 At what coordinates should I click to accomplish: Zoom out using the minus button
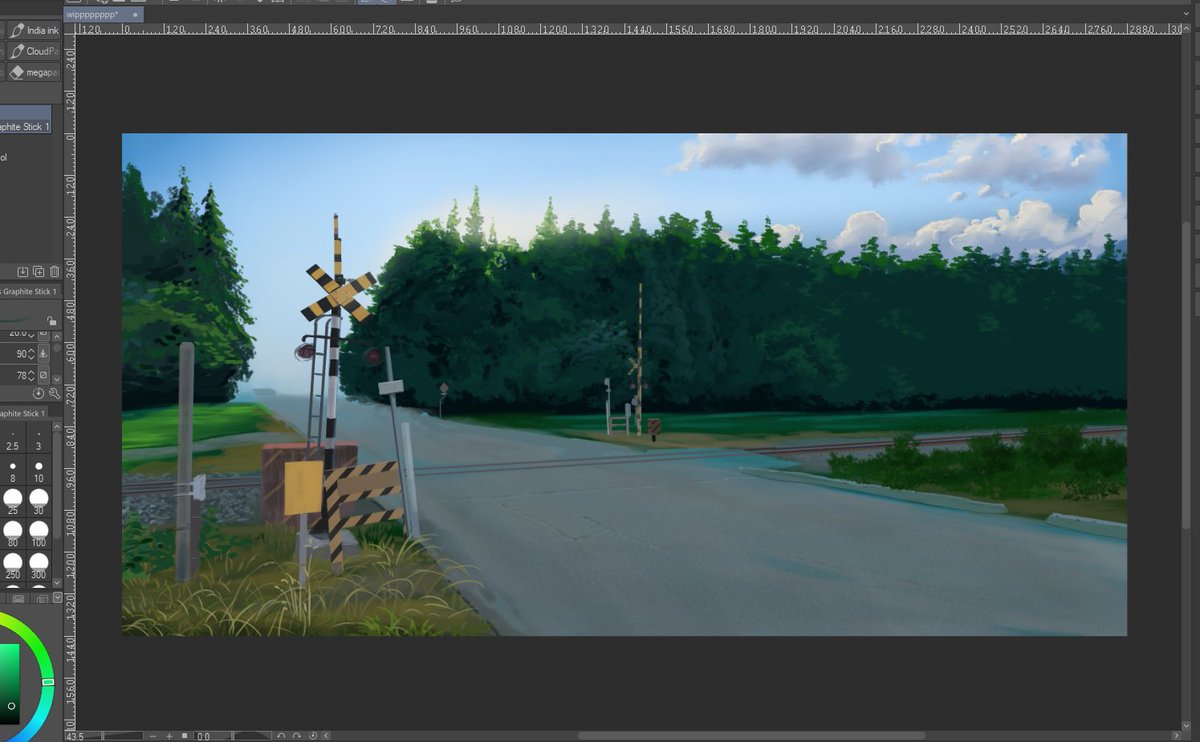click(x=152, y=735)
